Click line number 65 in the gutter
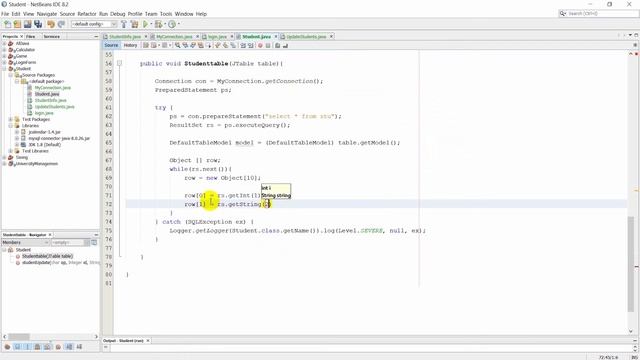Viewport: 640px width, 360px height. 108,143
